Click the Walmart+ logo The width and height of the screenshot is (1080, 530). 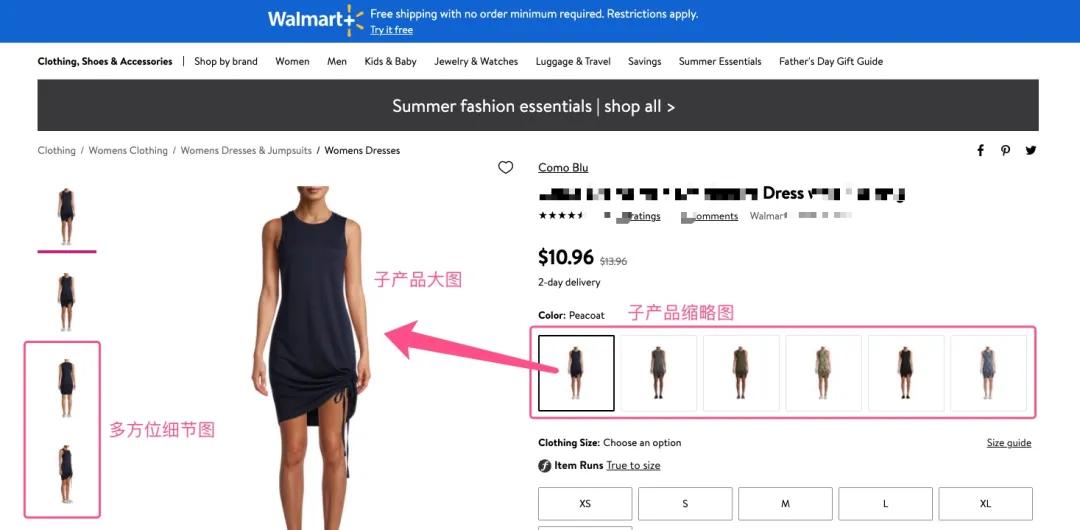point(315,19)
